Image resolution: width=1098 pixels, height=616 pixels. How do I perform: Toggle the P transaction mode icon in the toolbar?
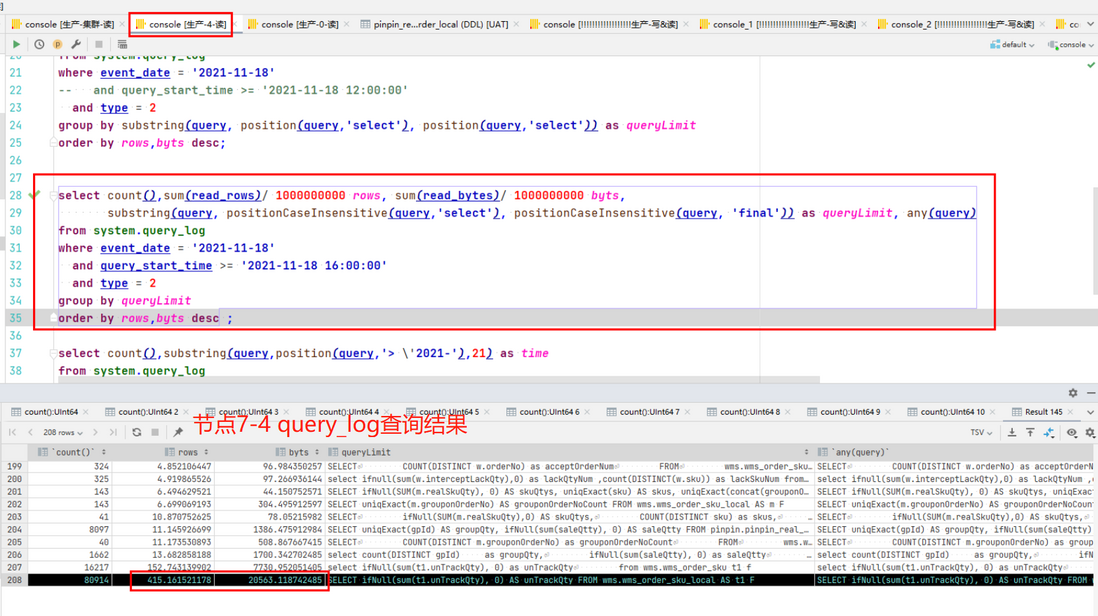click(57, 44)
